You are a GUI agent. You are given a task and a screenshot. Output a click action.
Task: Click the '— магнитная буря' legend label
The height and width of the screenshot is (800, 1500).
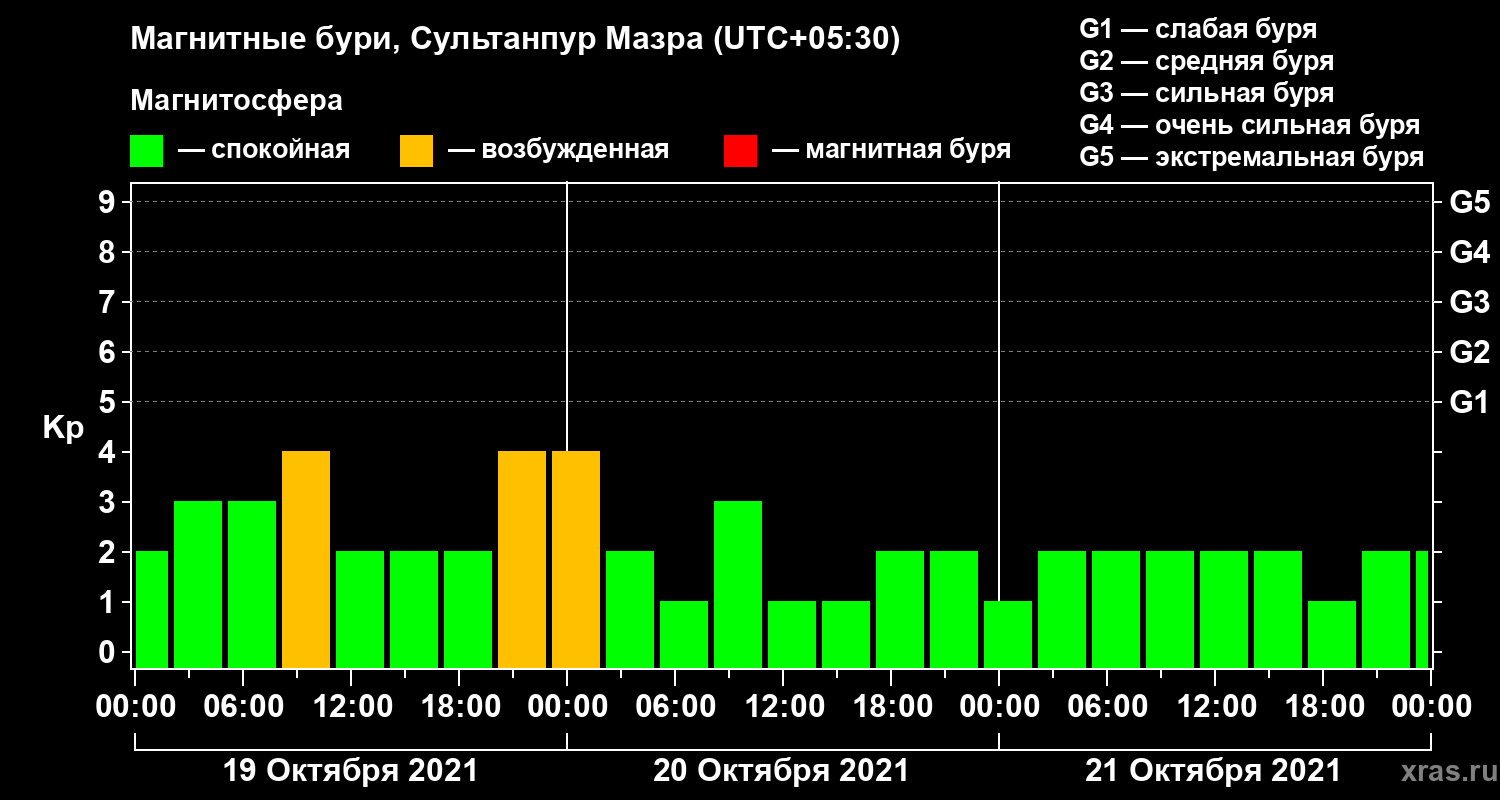pos(892,151)
